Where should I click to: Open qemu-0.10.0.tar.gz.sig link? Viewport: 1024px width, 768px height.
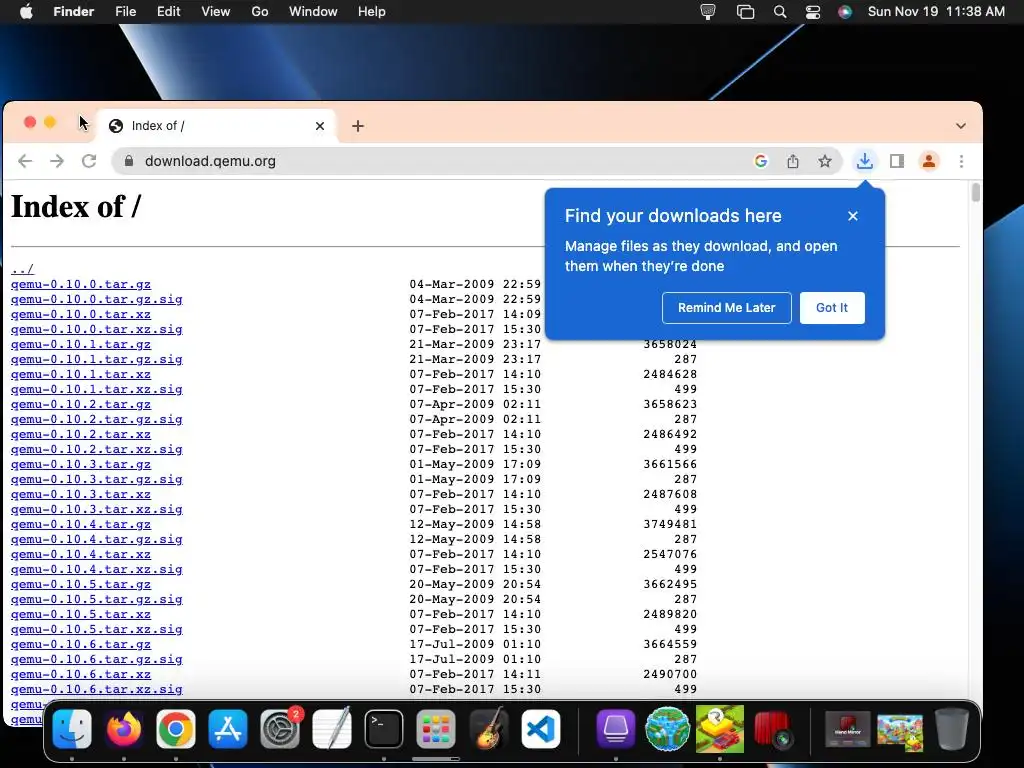point(97,299)
